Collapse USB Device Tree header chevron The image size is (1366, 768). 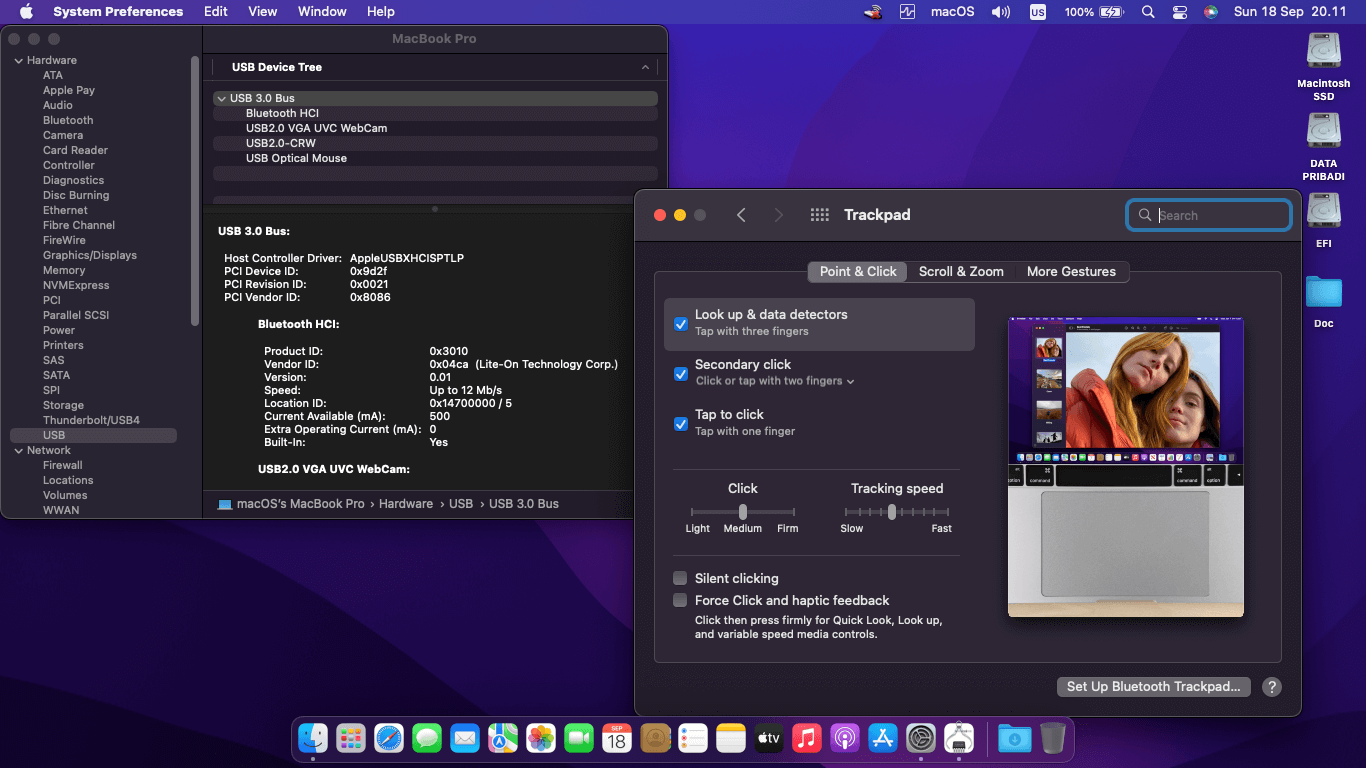pyautogui.click(x=645, y=67)
